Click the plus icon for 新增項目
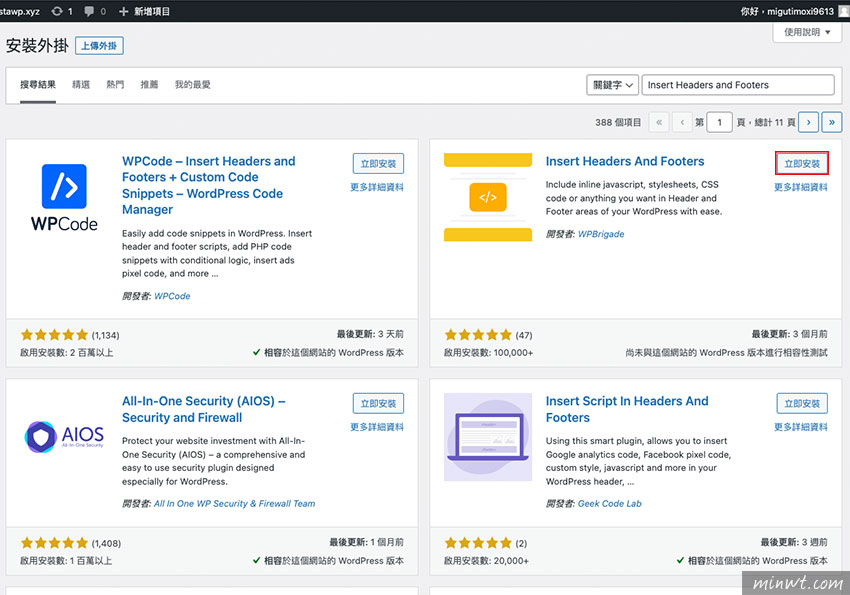Viewport: 850px width, 595px height. [x=123, y=11]
